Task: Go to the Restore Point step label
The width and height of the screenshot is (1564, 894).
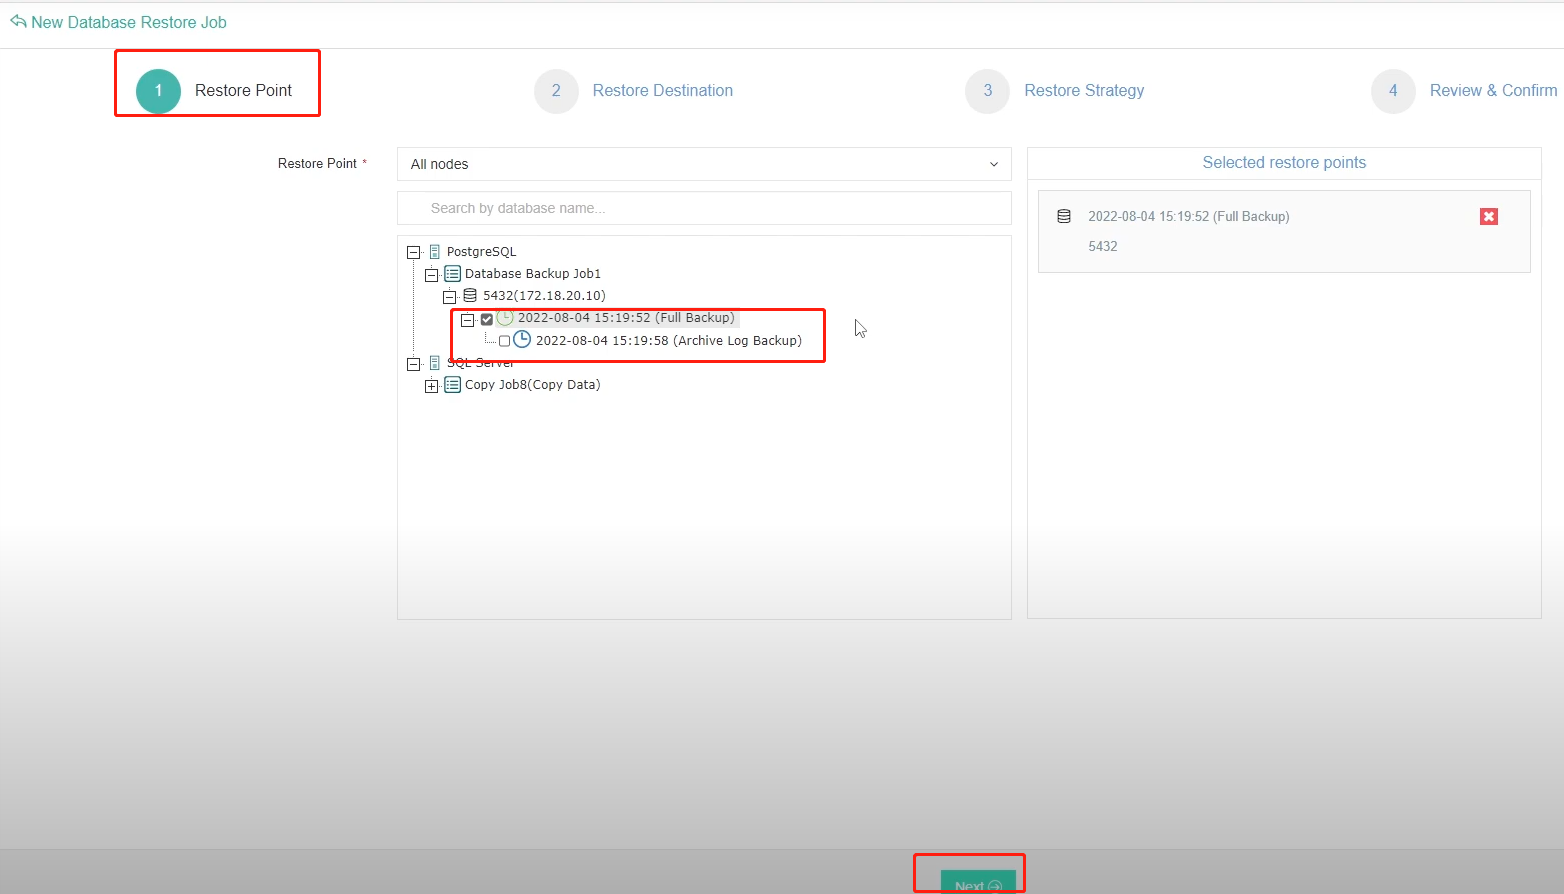Action: (x=243, y=91)
